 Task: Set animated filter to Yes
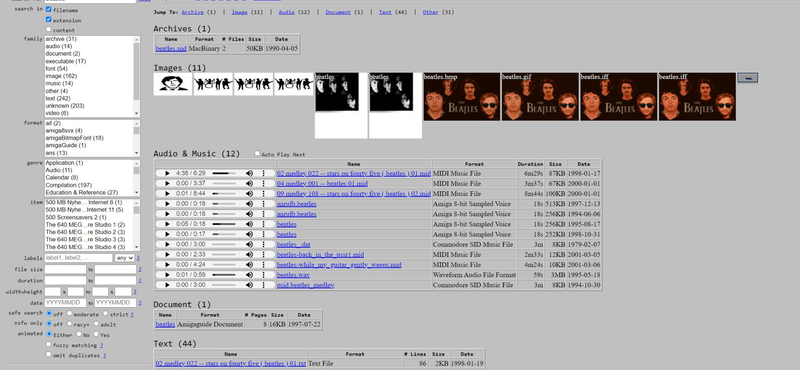point(96,334)
